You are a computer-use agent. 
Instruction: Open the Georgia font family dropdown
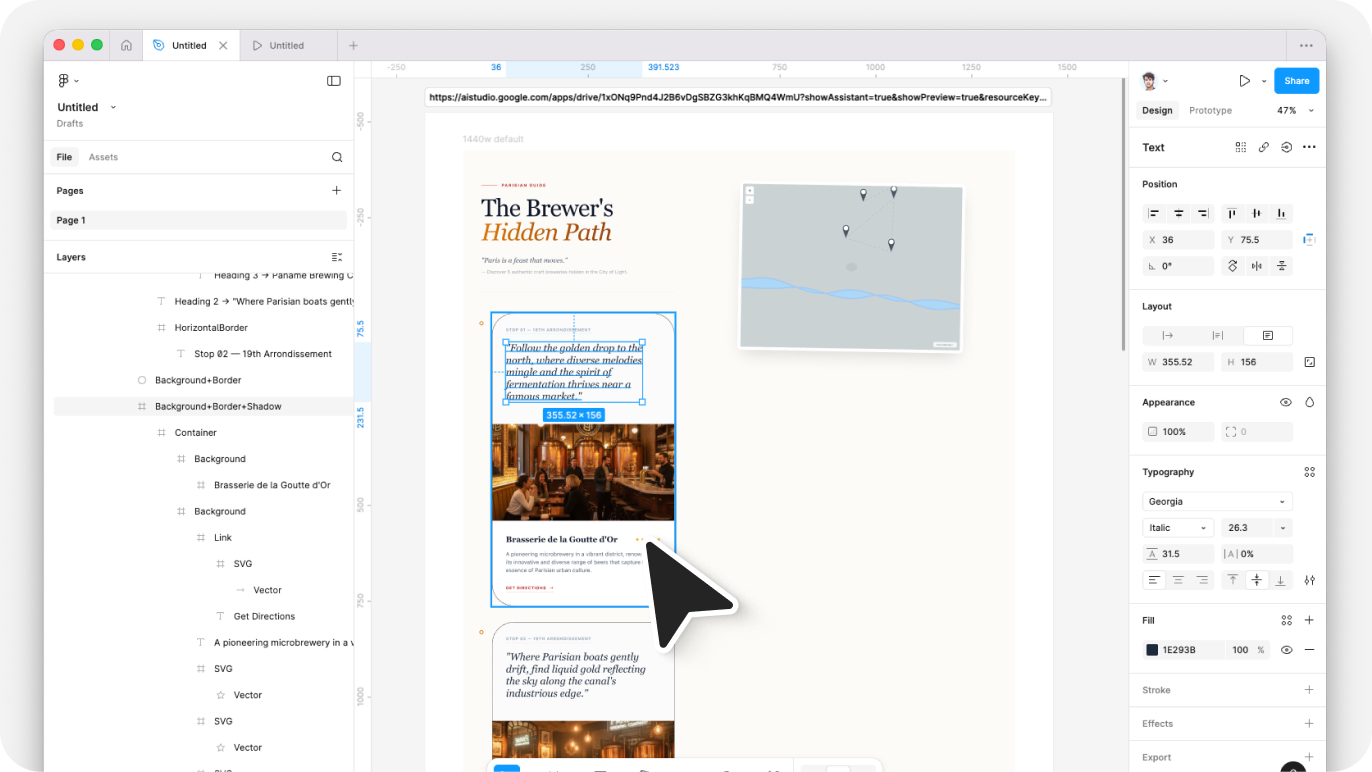coord(1217,501)
